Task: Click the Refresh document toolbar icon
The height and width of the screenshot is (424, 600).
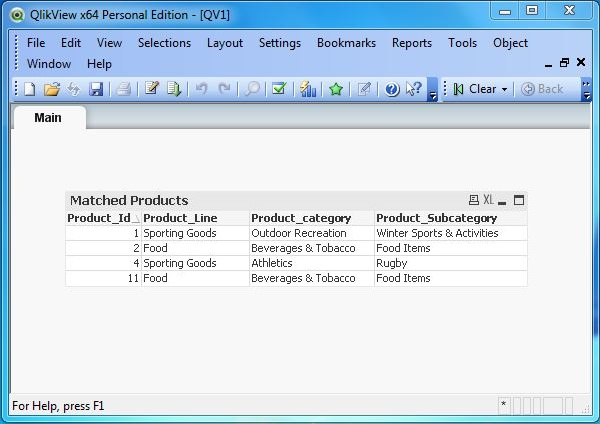Action: coord(73,89)
